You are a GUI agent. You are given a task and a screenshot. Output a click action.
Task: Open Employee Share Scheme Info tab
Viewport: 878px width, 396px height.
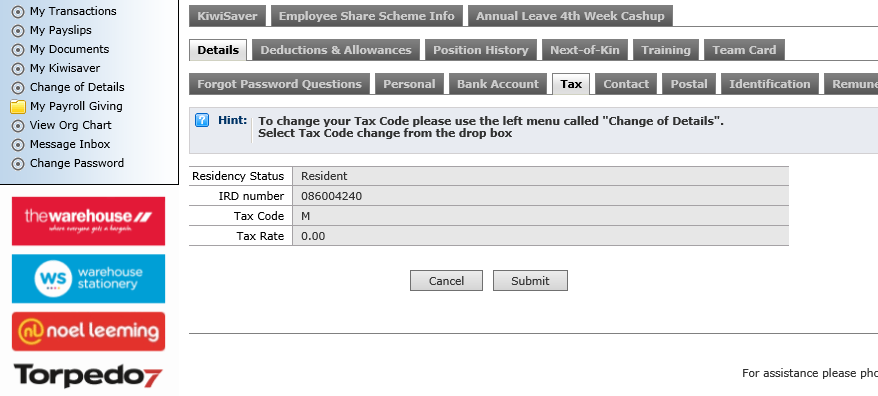click(x=367, y=16)
